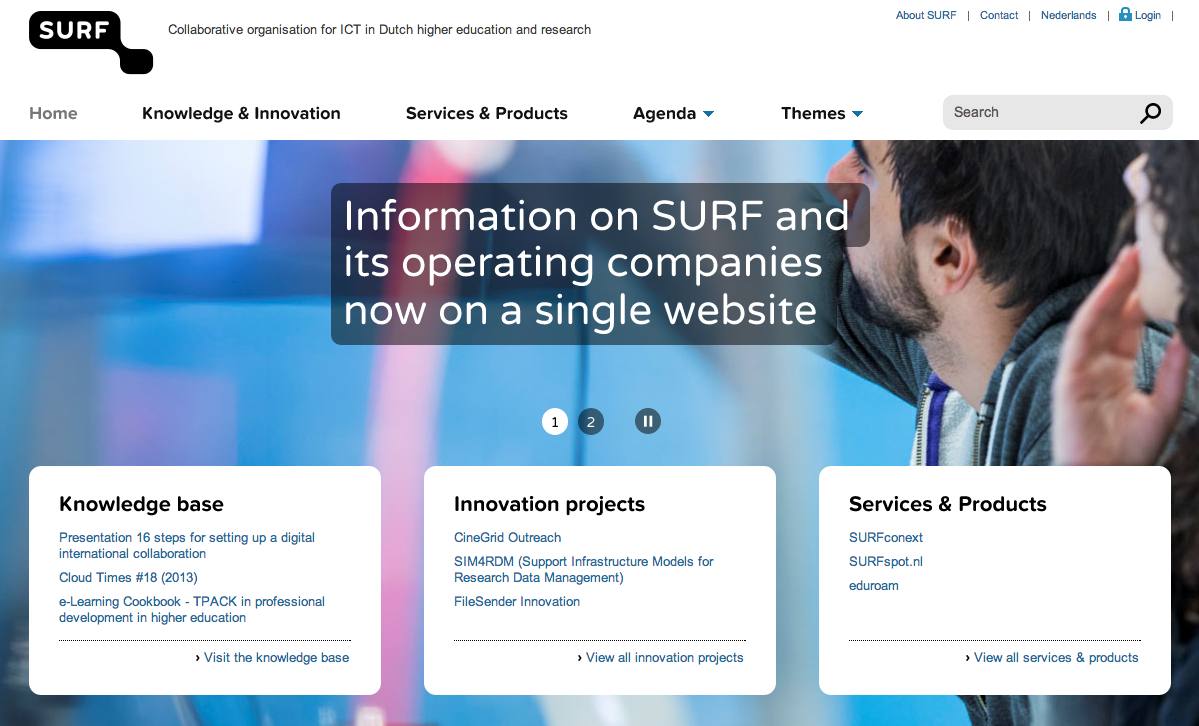This screenshot has height=726, width=1199.
Task: Switch to slide 1 of the carousel
Action: [x=555, y=422]
